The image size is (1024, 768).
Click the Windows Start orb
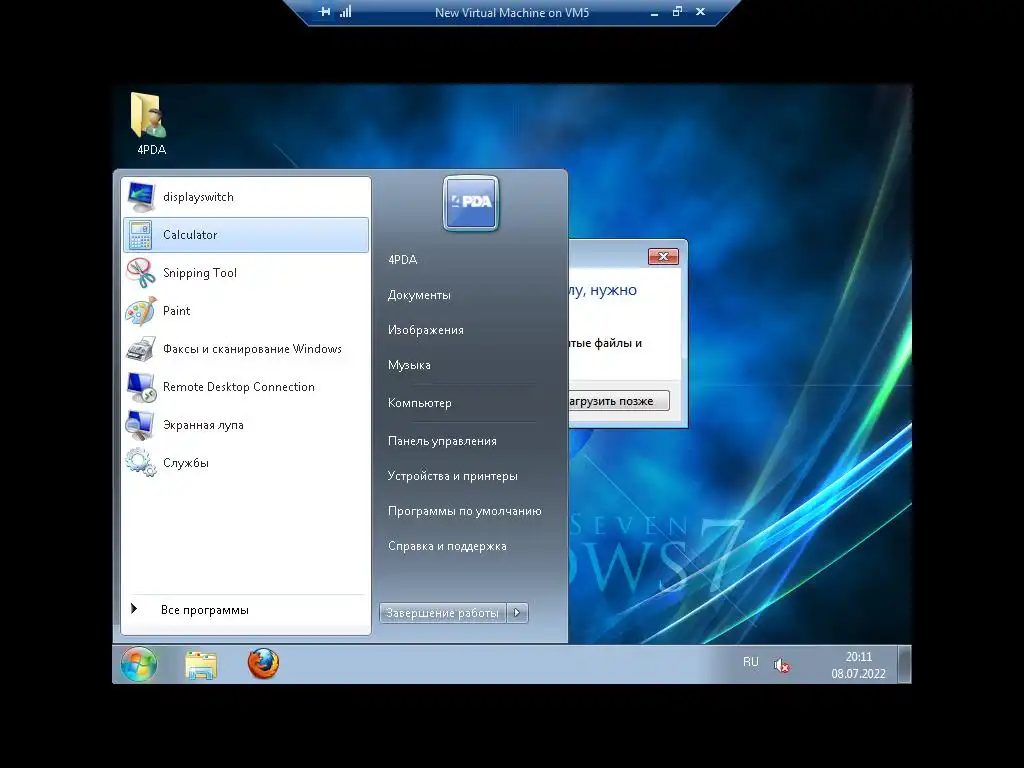click(x=139, y=664)
